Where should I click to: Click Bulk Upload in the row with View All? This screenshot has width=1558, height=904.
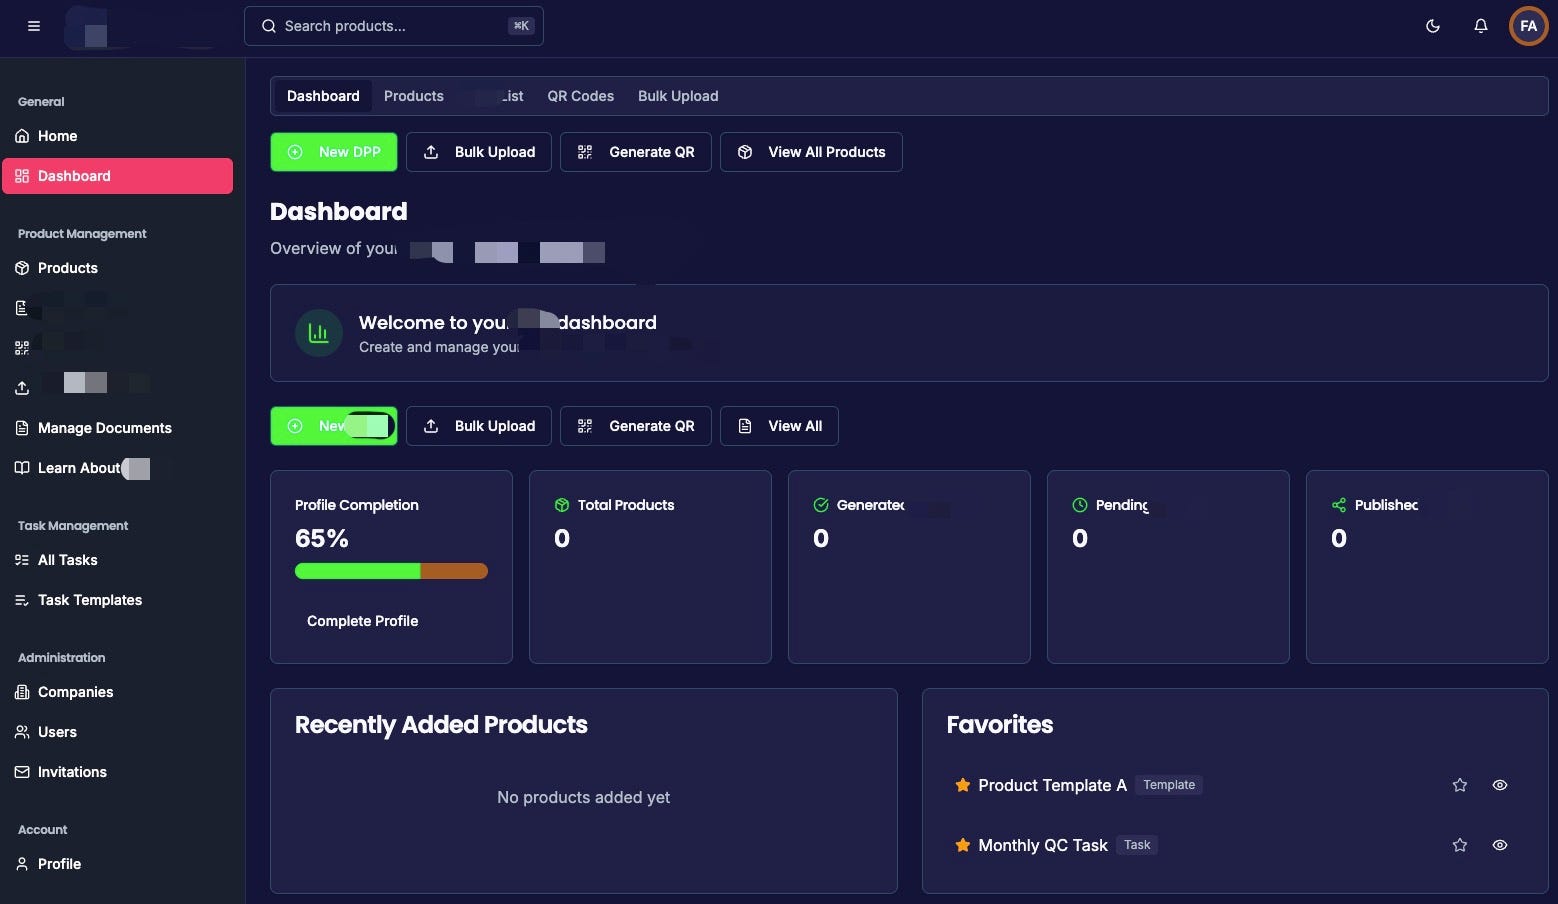pyautogui.click(x=479, y=426)
